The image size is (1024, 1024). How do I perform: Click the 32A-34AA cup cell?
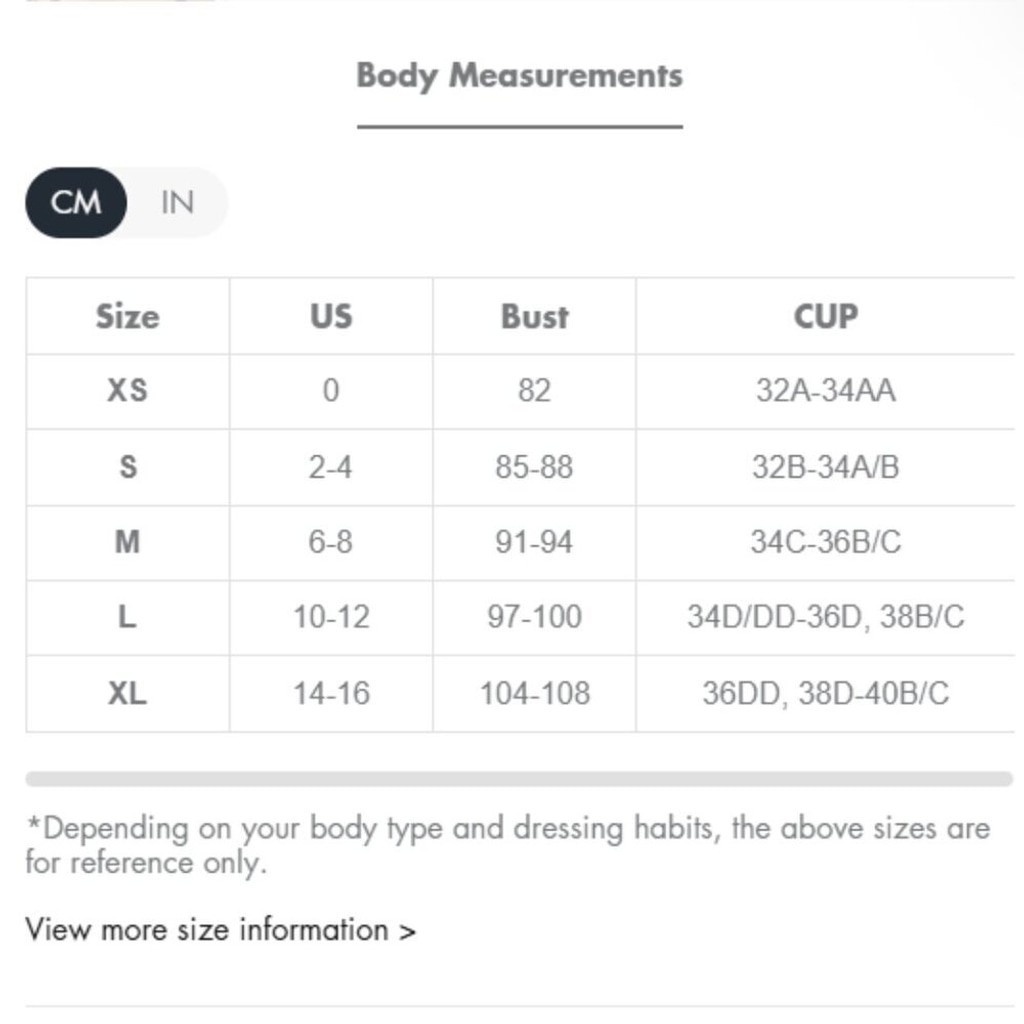(825, 391)
